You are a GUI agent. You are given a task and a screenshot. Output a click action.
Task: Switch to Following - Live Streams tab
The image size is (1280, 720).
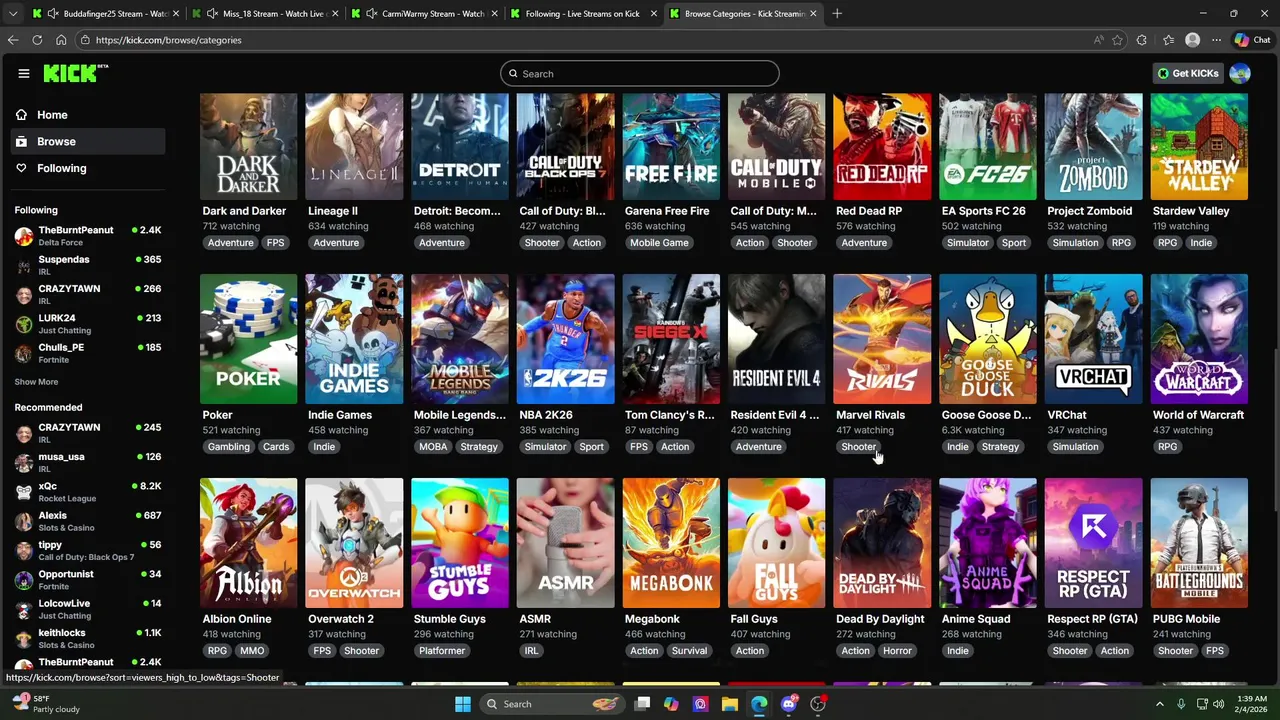coord(584,14)
